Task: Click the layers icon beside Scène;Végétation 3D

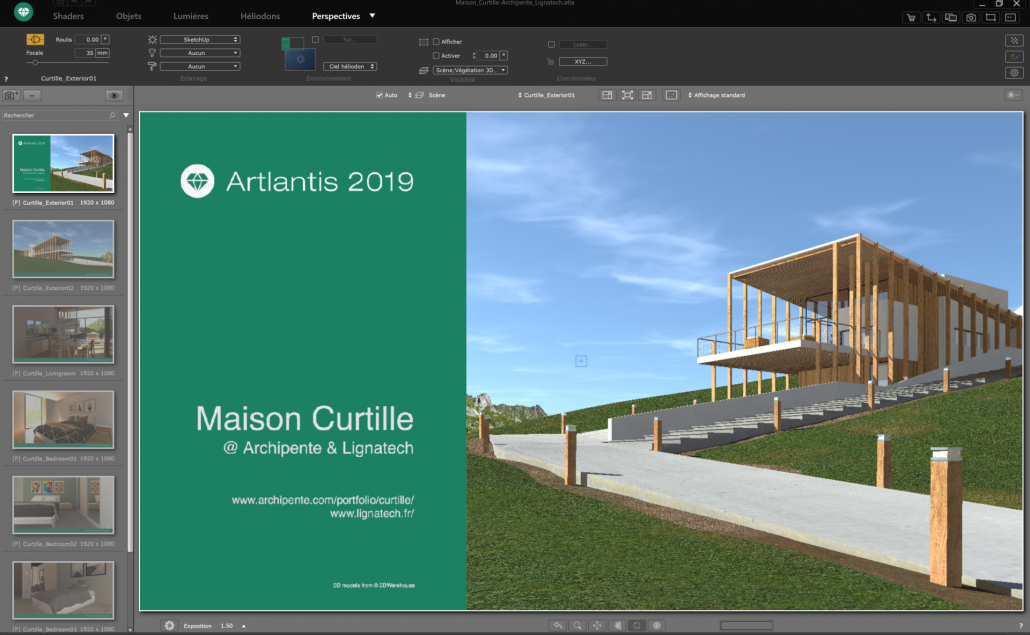Action: [424, 70]
